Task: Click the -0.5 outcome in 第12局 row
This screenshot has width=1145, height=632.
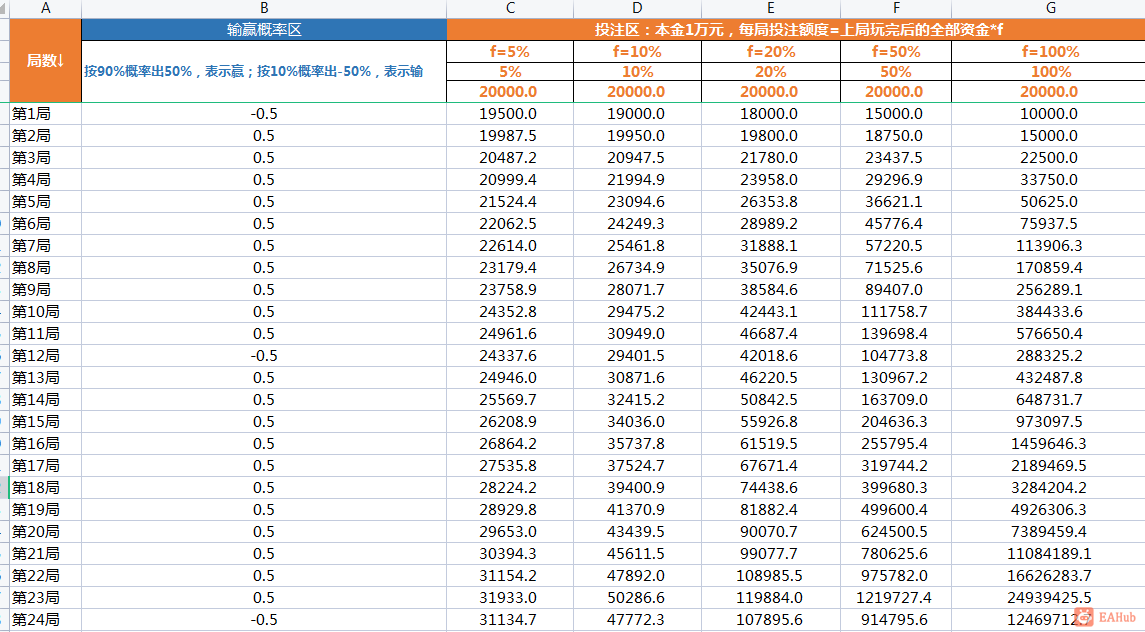Action: point(264,356)
